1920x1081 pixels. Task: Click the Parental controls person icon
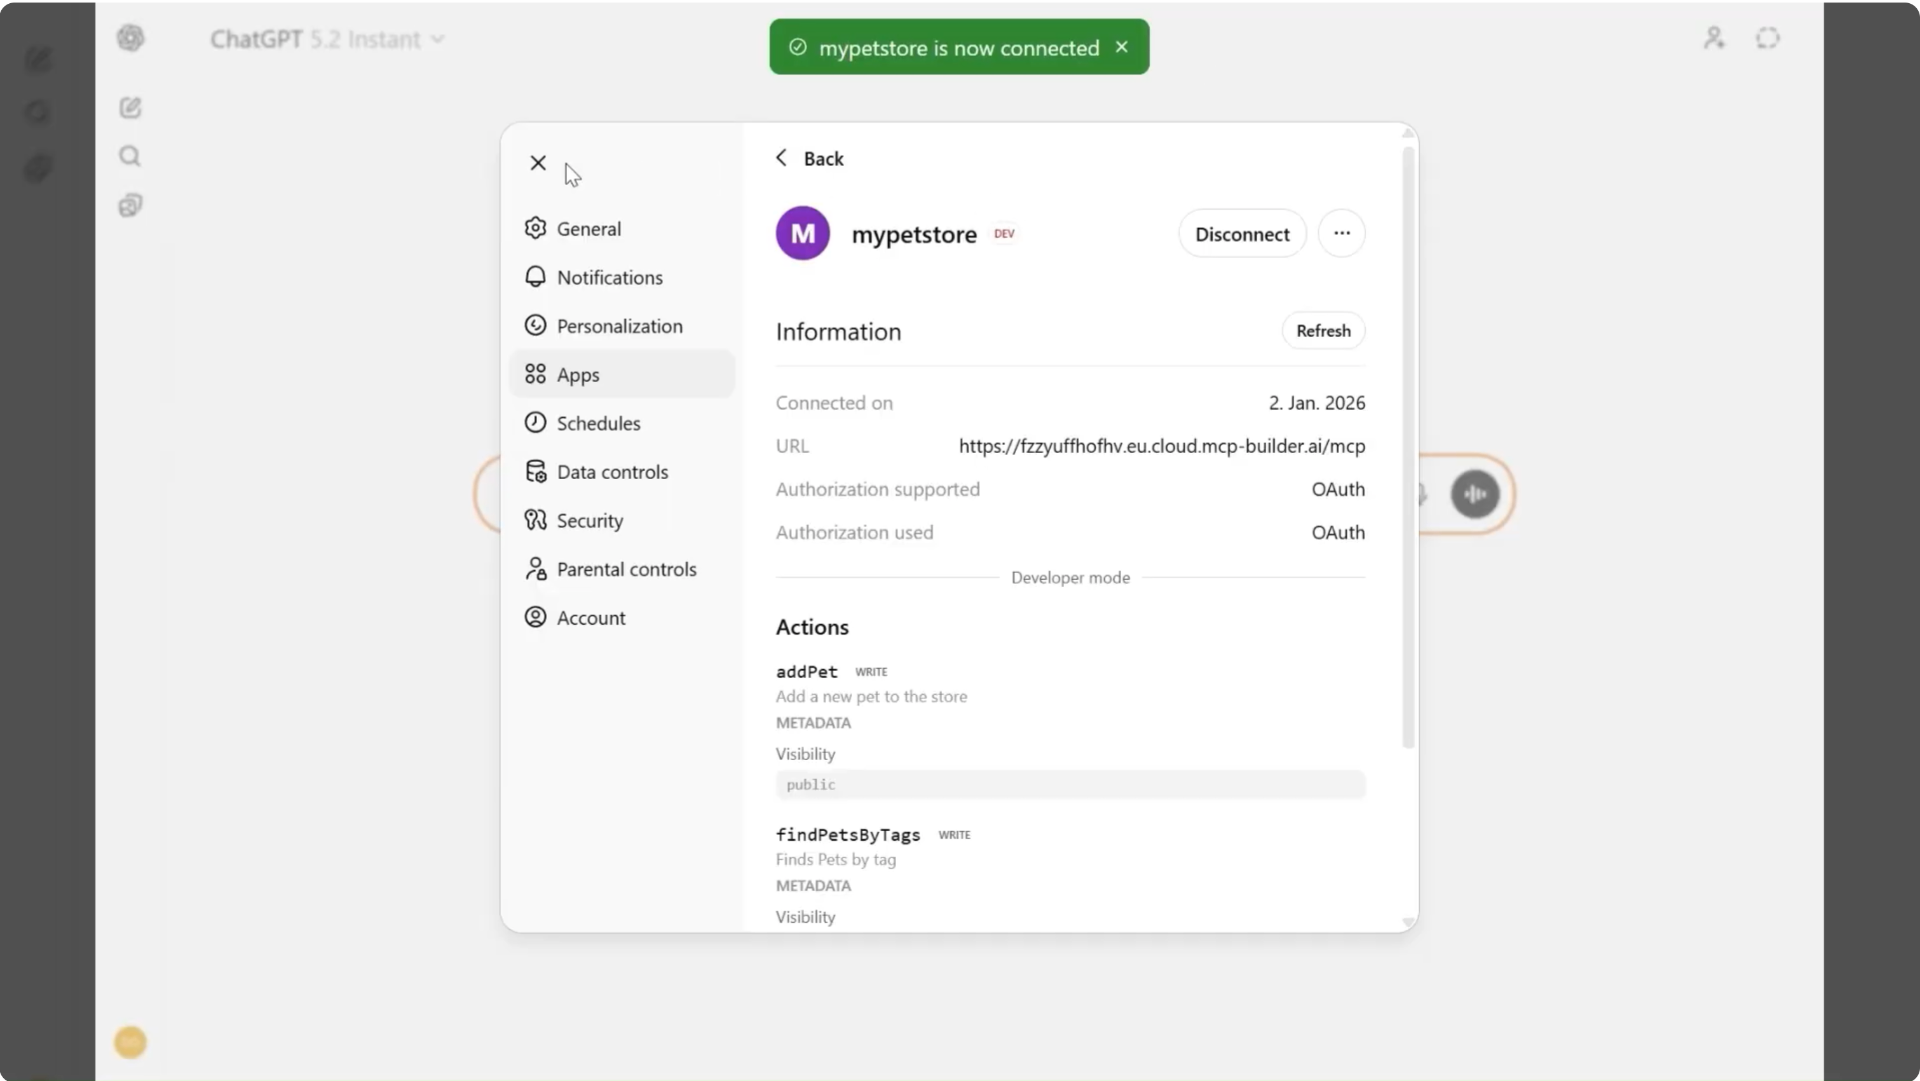pos(536,569)
